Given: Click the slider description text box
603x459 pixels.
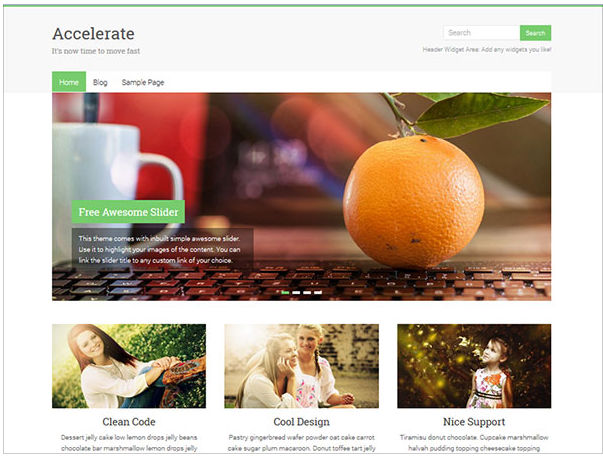Looking at the screenshot, I should click(162, 249).
